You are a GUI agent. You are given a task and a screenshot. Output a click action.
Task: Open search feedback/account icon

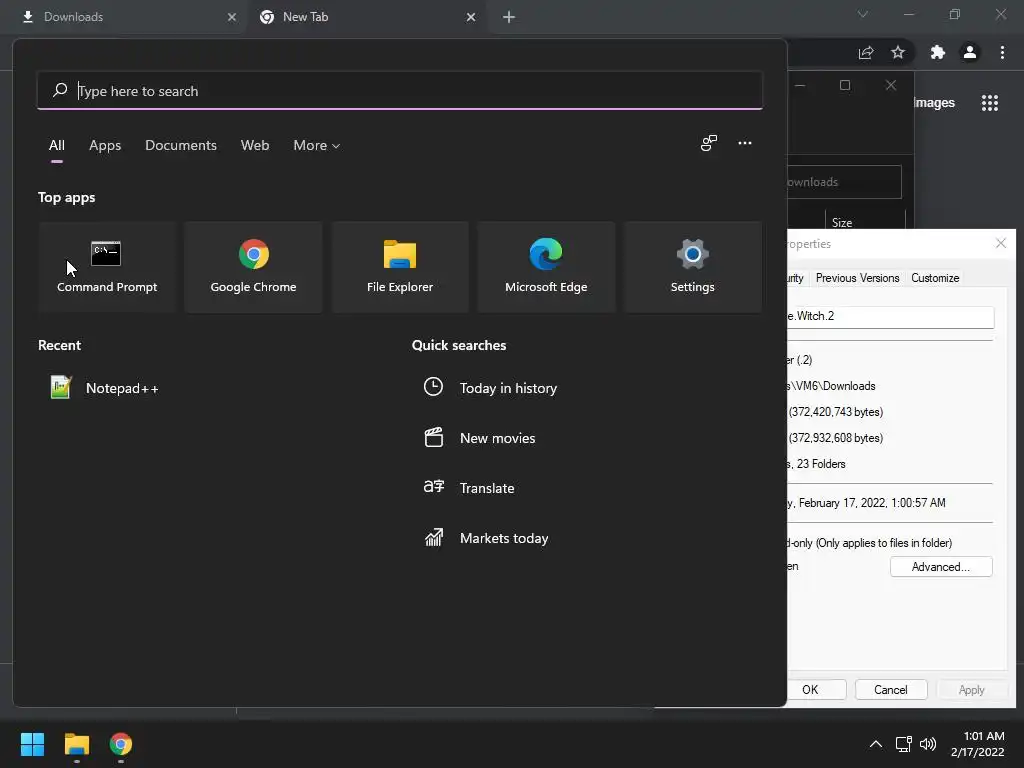click(x=709, y=143)
